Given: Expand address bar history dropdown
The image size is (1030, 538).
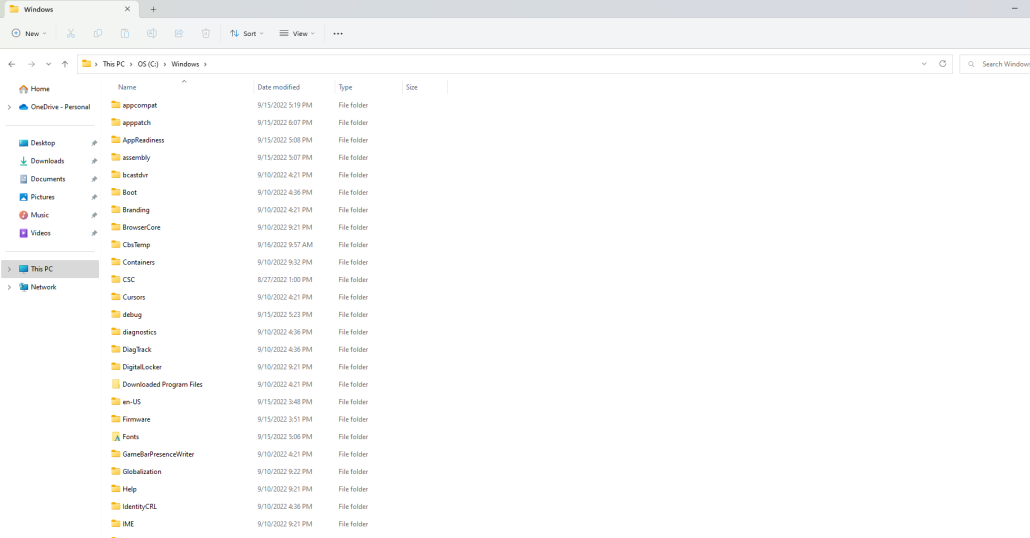Looking at the screenshot, I should pyautogui.click(x=924, y=64).
